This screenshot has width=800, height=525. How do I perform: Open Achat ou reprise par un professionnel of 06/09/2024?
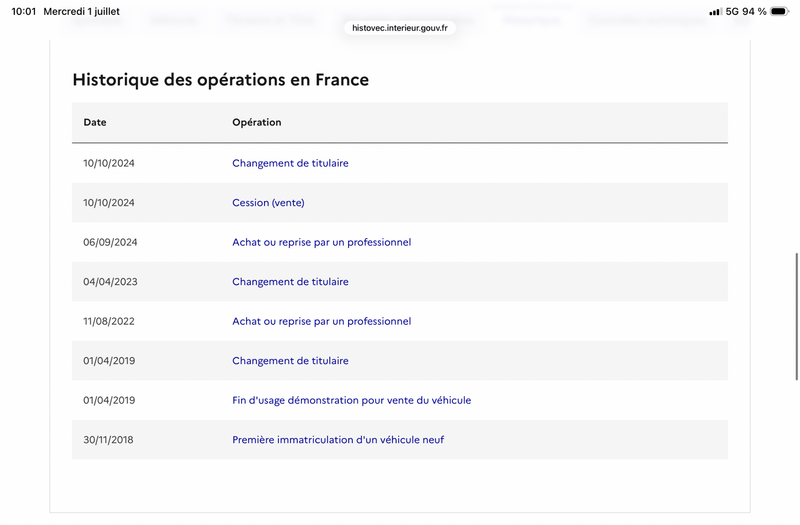click(x=321, y=242)
